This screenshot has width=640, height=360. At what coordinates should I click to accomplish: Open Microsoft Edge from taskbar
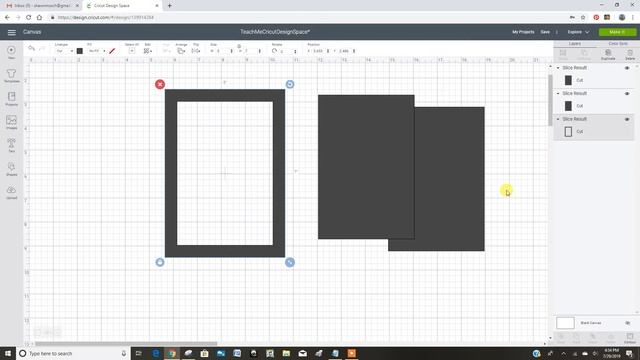click(156, 353)
